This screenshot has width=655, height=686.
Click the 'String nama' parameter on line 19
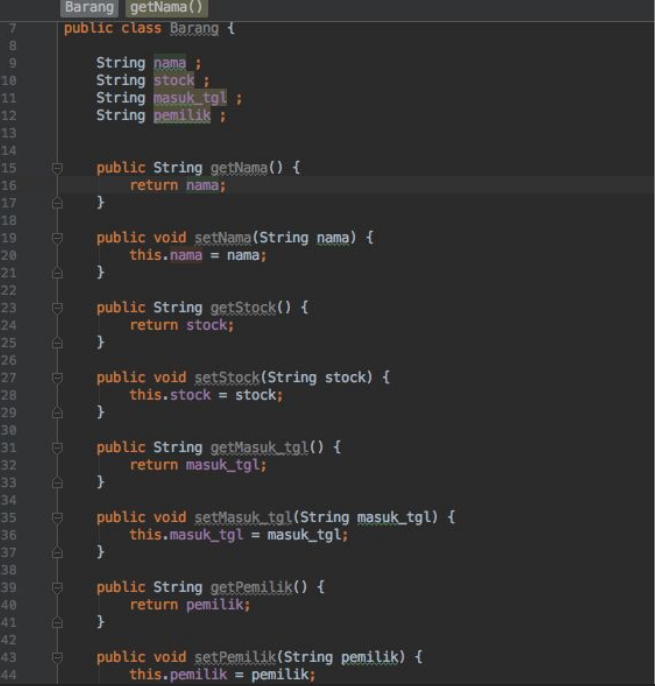(x=305, y=238)
